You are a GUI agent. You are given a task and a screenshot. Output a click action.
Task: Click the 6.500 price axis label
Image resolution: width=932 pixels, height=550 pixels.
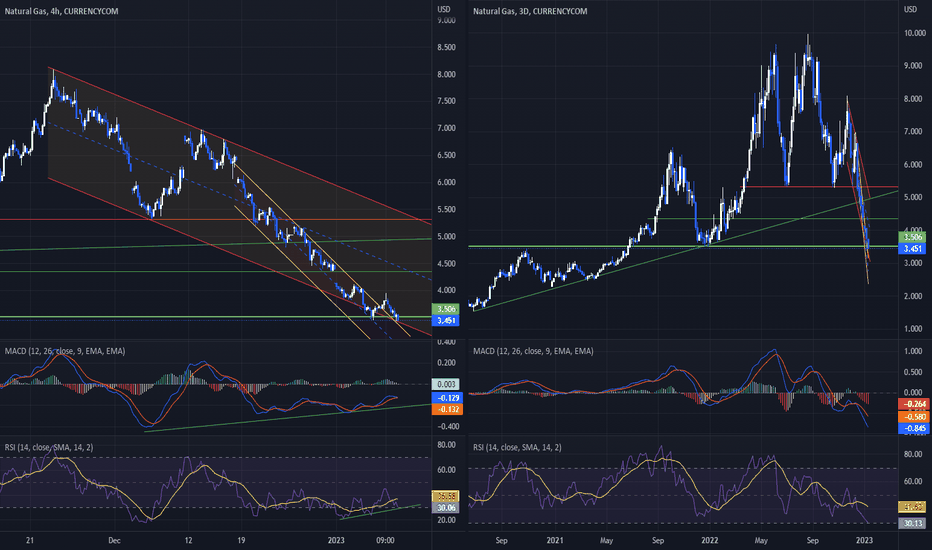pyautogui.click(x=446, y=155)
